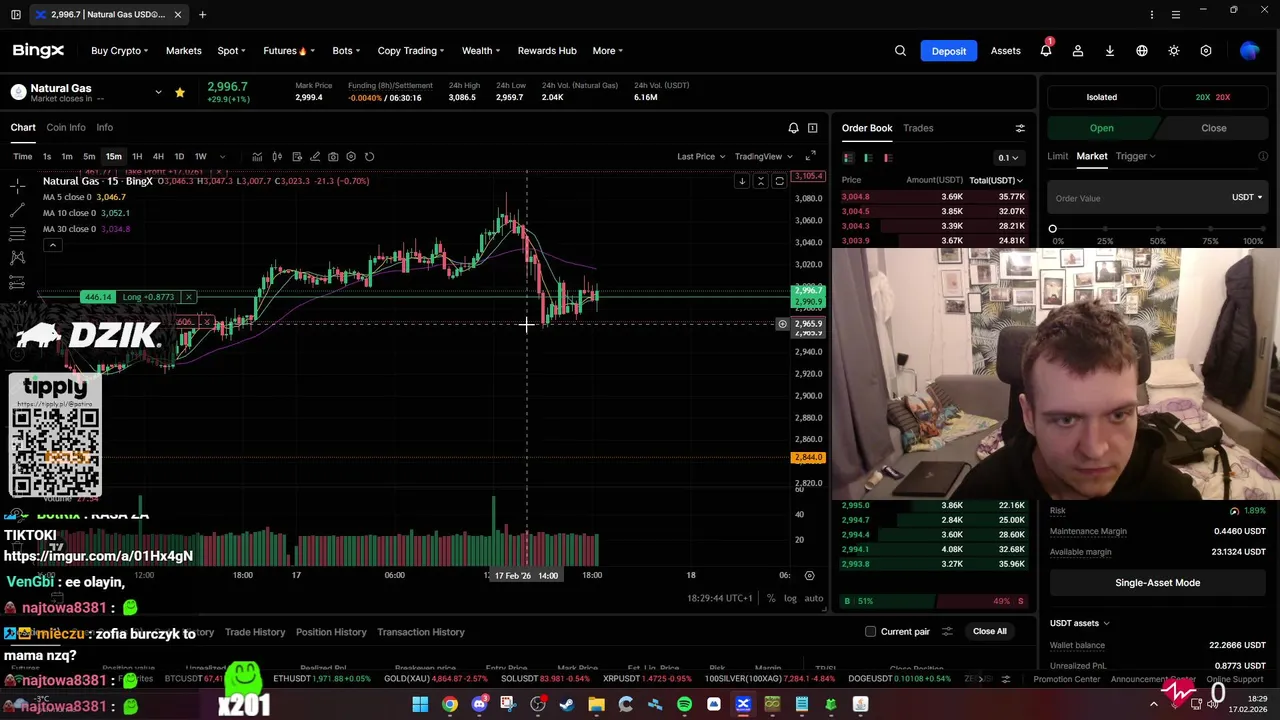Screen dimensions: 1280x720
Task: Toggle percent scale on chart
Action: click(x=771, y=598)
